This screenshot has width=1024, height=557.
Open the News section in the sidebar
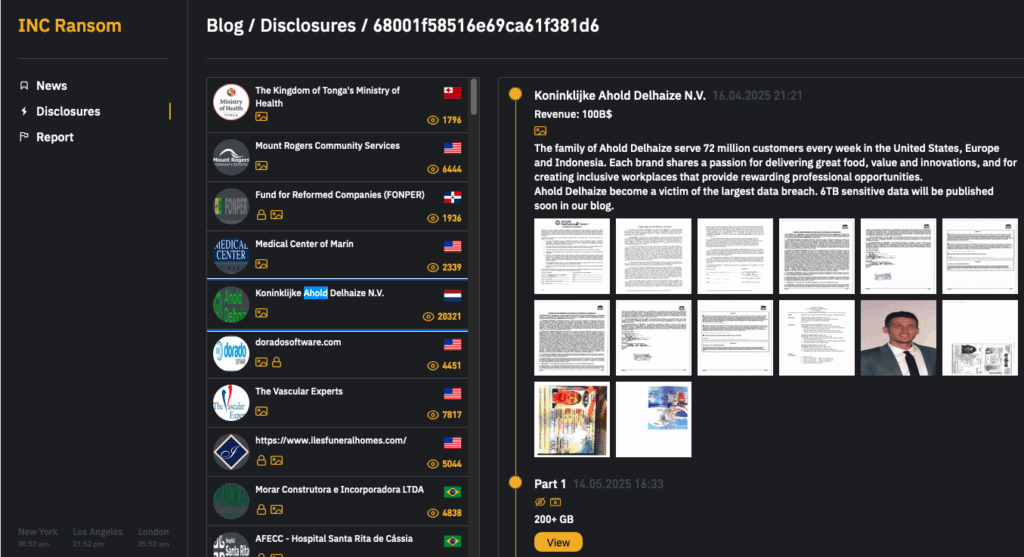(51, 86)
